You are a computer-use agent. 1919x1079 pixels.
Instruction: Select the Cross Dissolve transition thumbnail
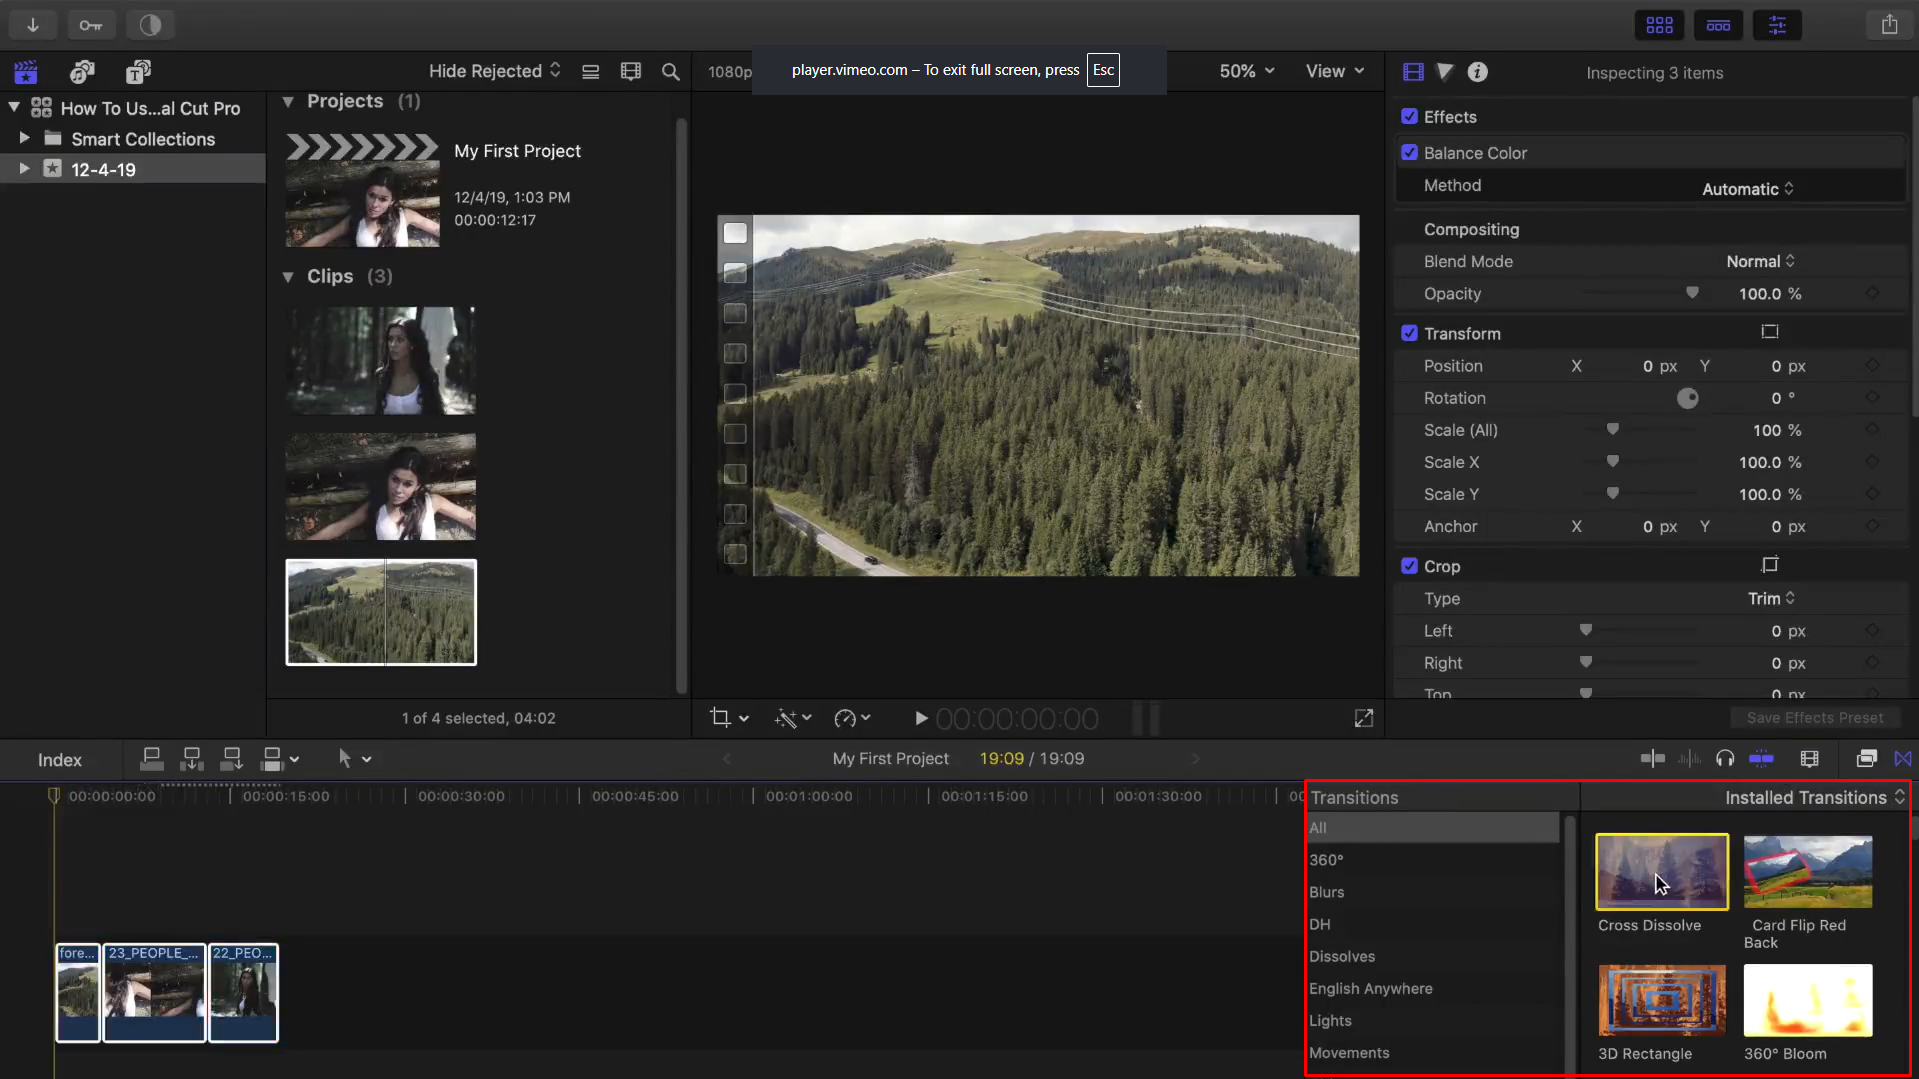point(1661,871)
